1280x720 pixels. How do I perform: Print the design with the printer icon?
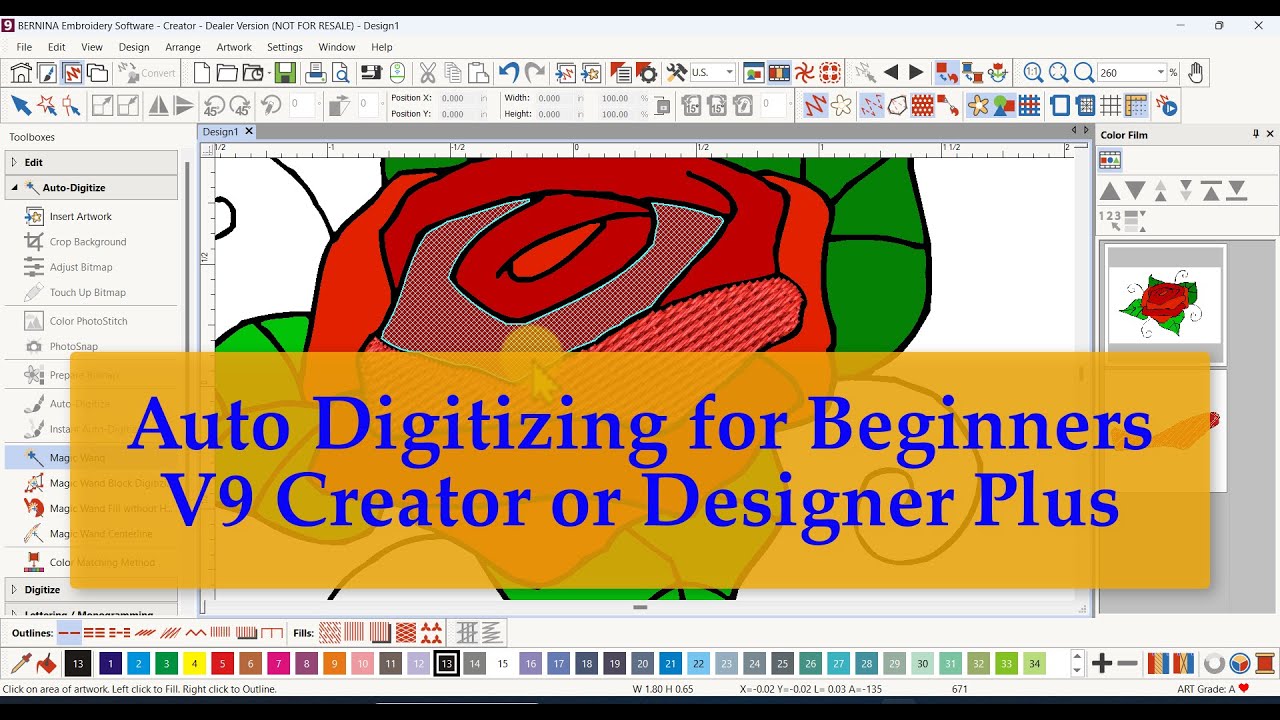[x=316, y=72]
